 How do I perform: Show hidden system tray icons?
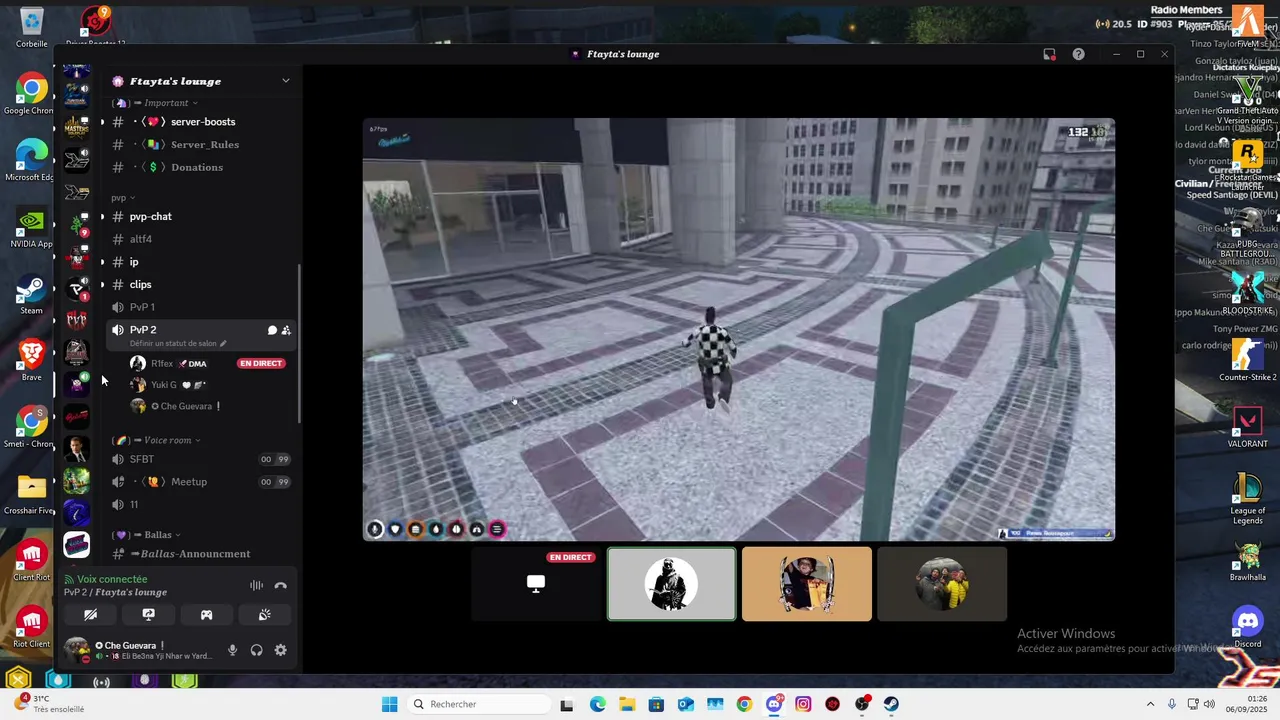(x=1150, y=704)
